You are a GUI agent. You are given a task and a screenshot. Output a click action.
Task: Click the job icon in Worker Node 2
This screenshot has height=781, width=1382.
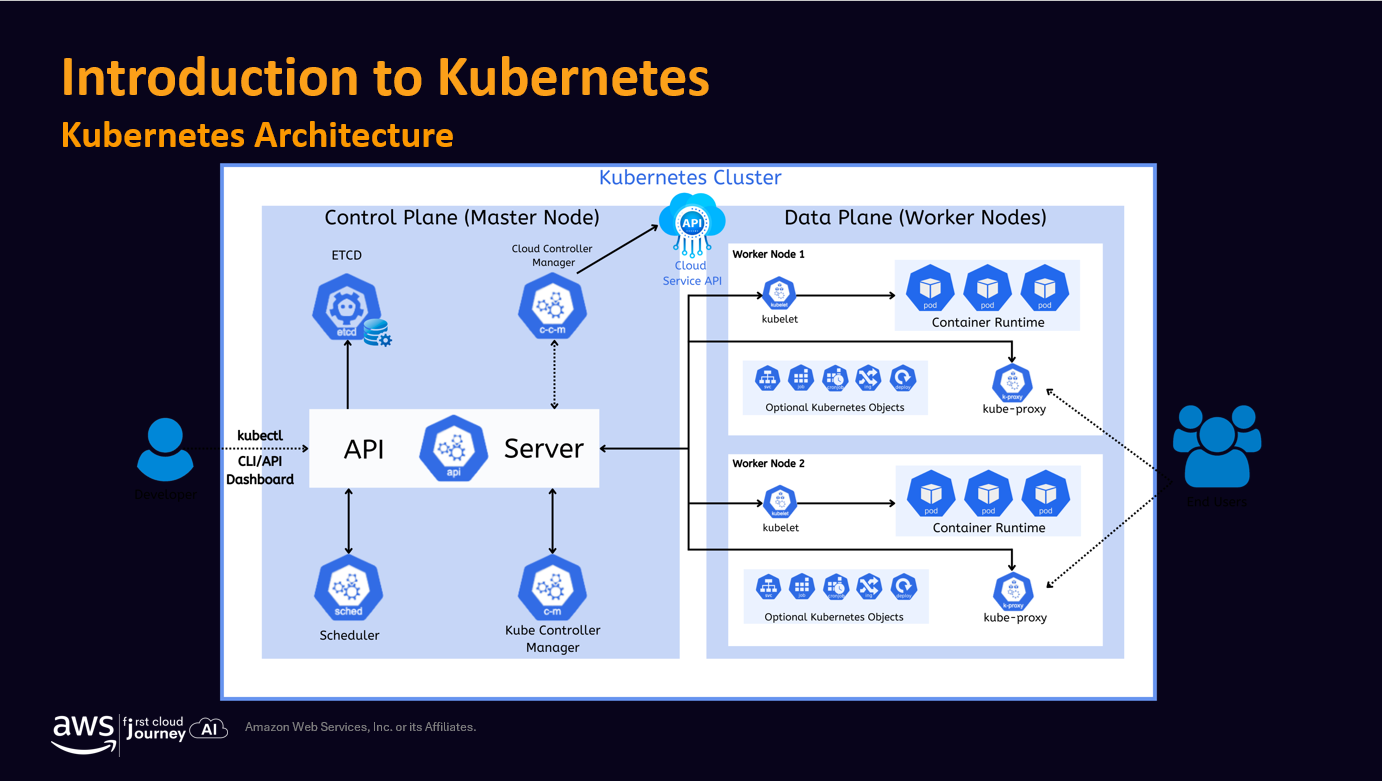tap(801, 587)
